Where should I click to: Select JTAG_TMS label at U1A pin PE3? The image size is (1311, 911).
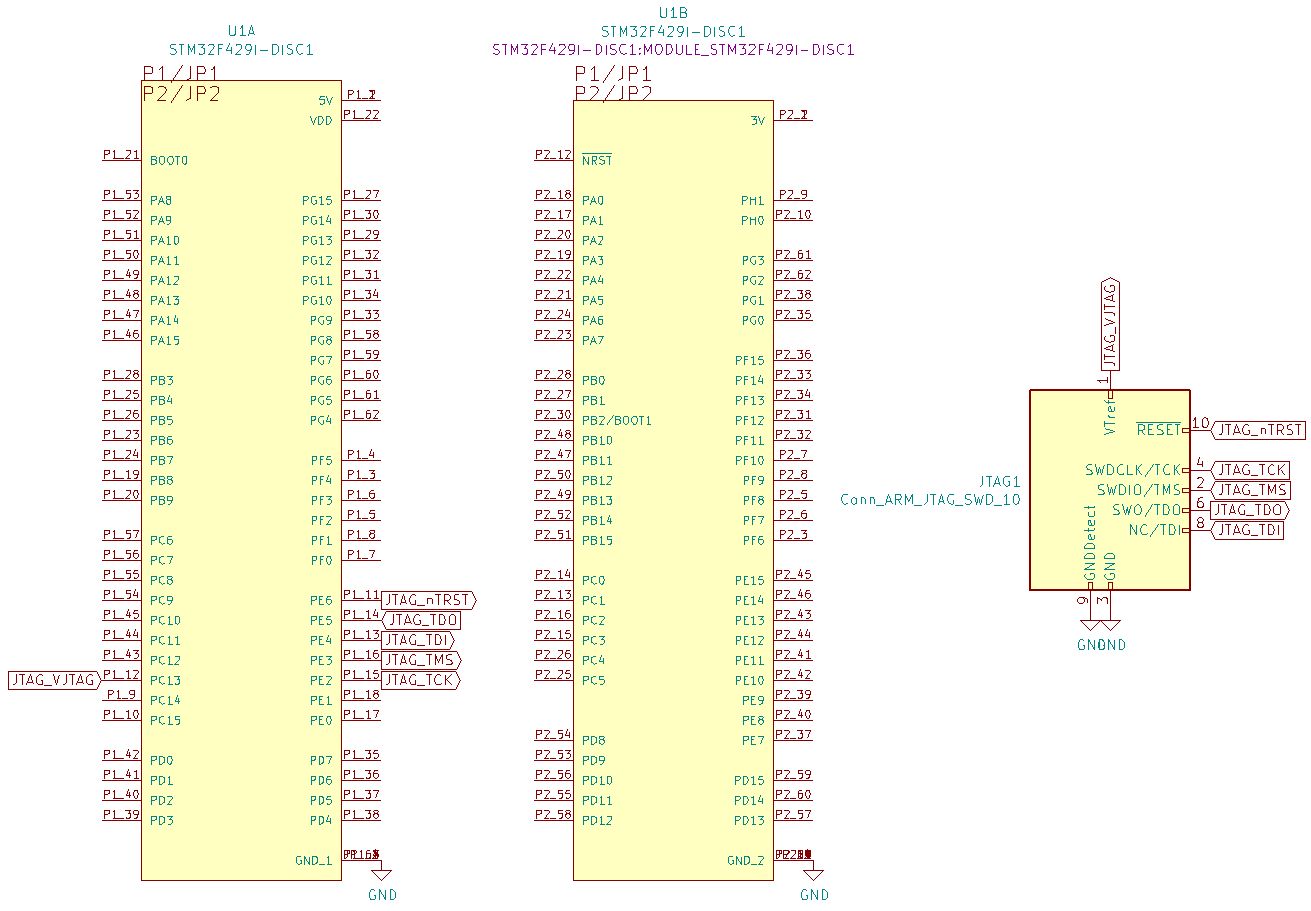click(x=421, y=660)
